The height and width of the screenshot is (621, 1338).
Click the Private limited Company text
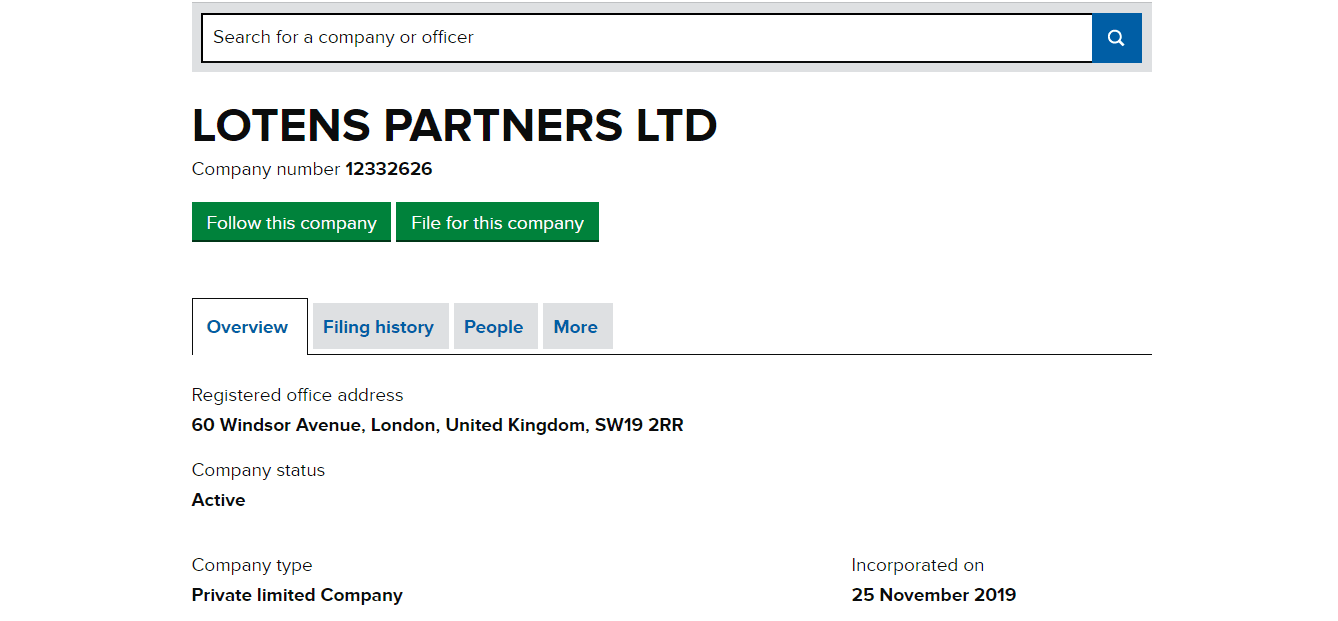click(297, 595)
